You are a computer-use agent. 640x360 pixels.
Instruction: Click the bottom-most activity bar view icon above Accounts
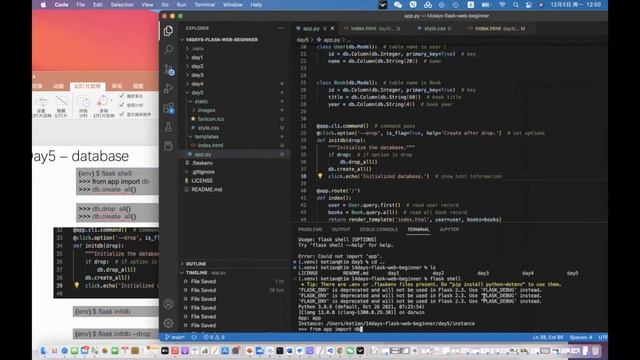point(169,146)
